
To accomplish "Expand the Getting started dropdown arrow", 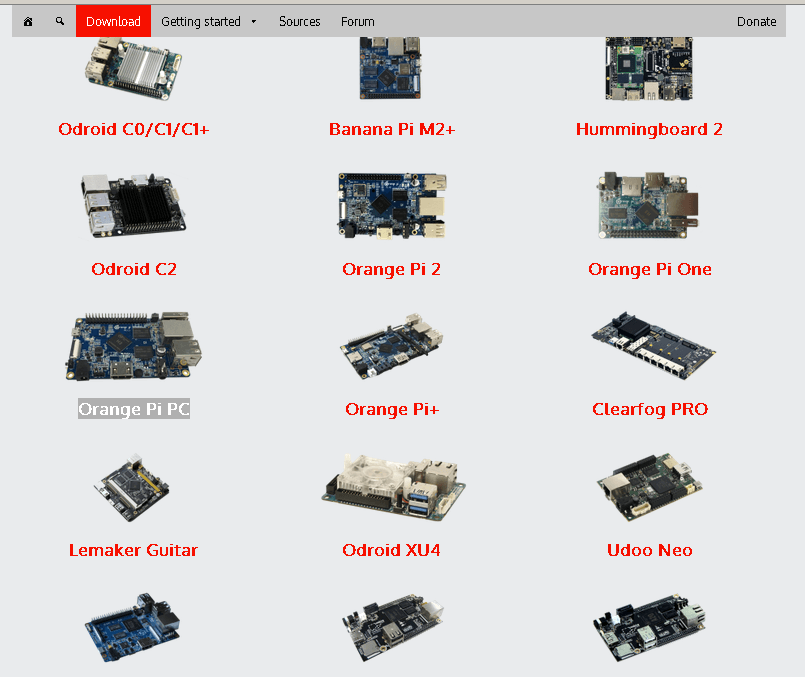I will tap(254, 22).
